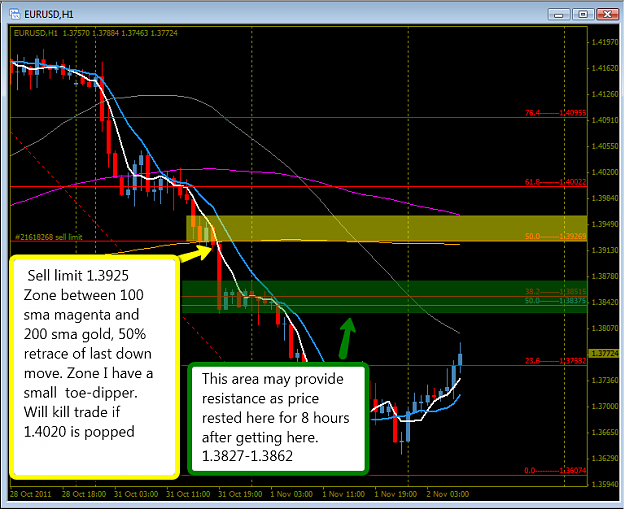Select the 61.8 Fibonacci level label 1.40022
The width and height of the screenshot is (625, 509).
[x=555, y=182]
